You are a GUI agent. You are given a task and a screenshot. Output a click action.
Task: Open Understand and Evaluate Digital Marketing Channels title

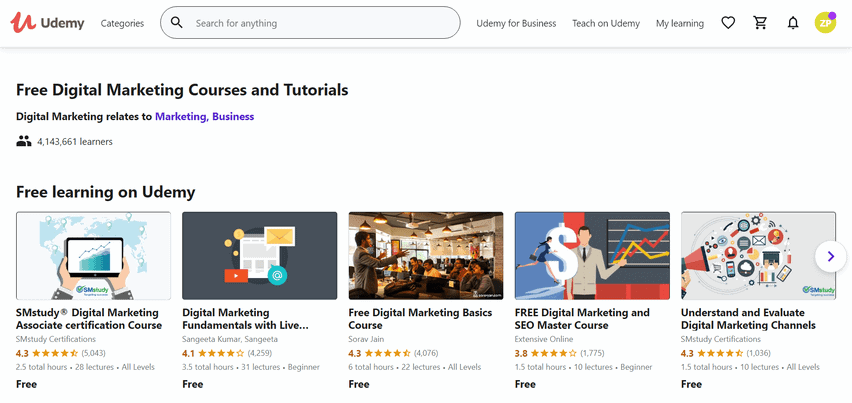(748, 319)
